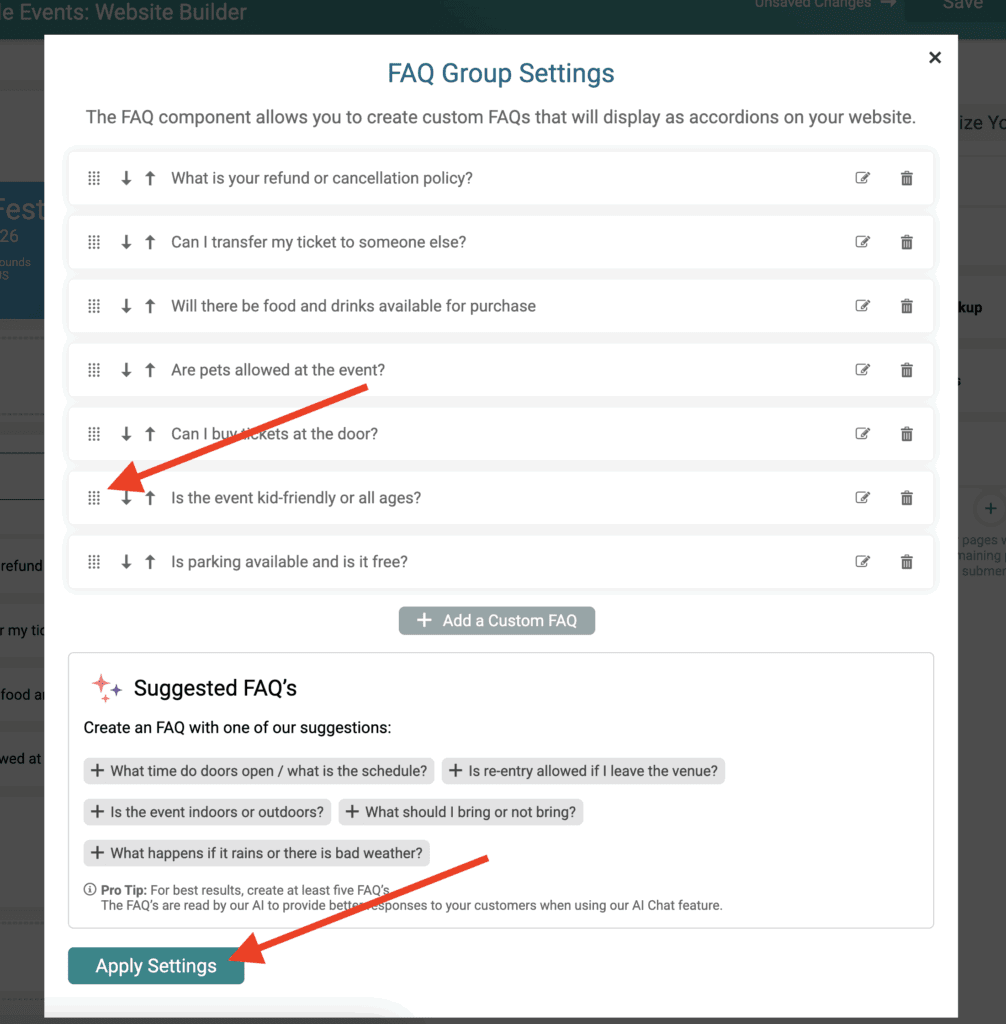This screenshot has width=1006, height=1024.
Task: Click drag handle of kid-friendly FAQ row
Action: (x=94, y=498)
